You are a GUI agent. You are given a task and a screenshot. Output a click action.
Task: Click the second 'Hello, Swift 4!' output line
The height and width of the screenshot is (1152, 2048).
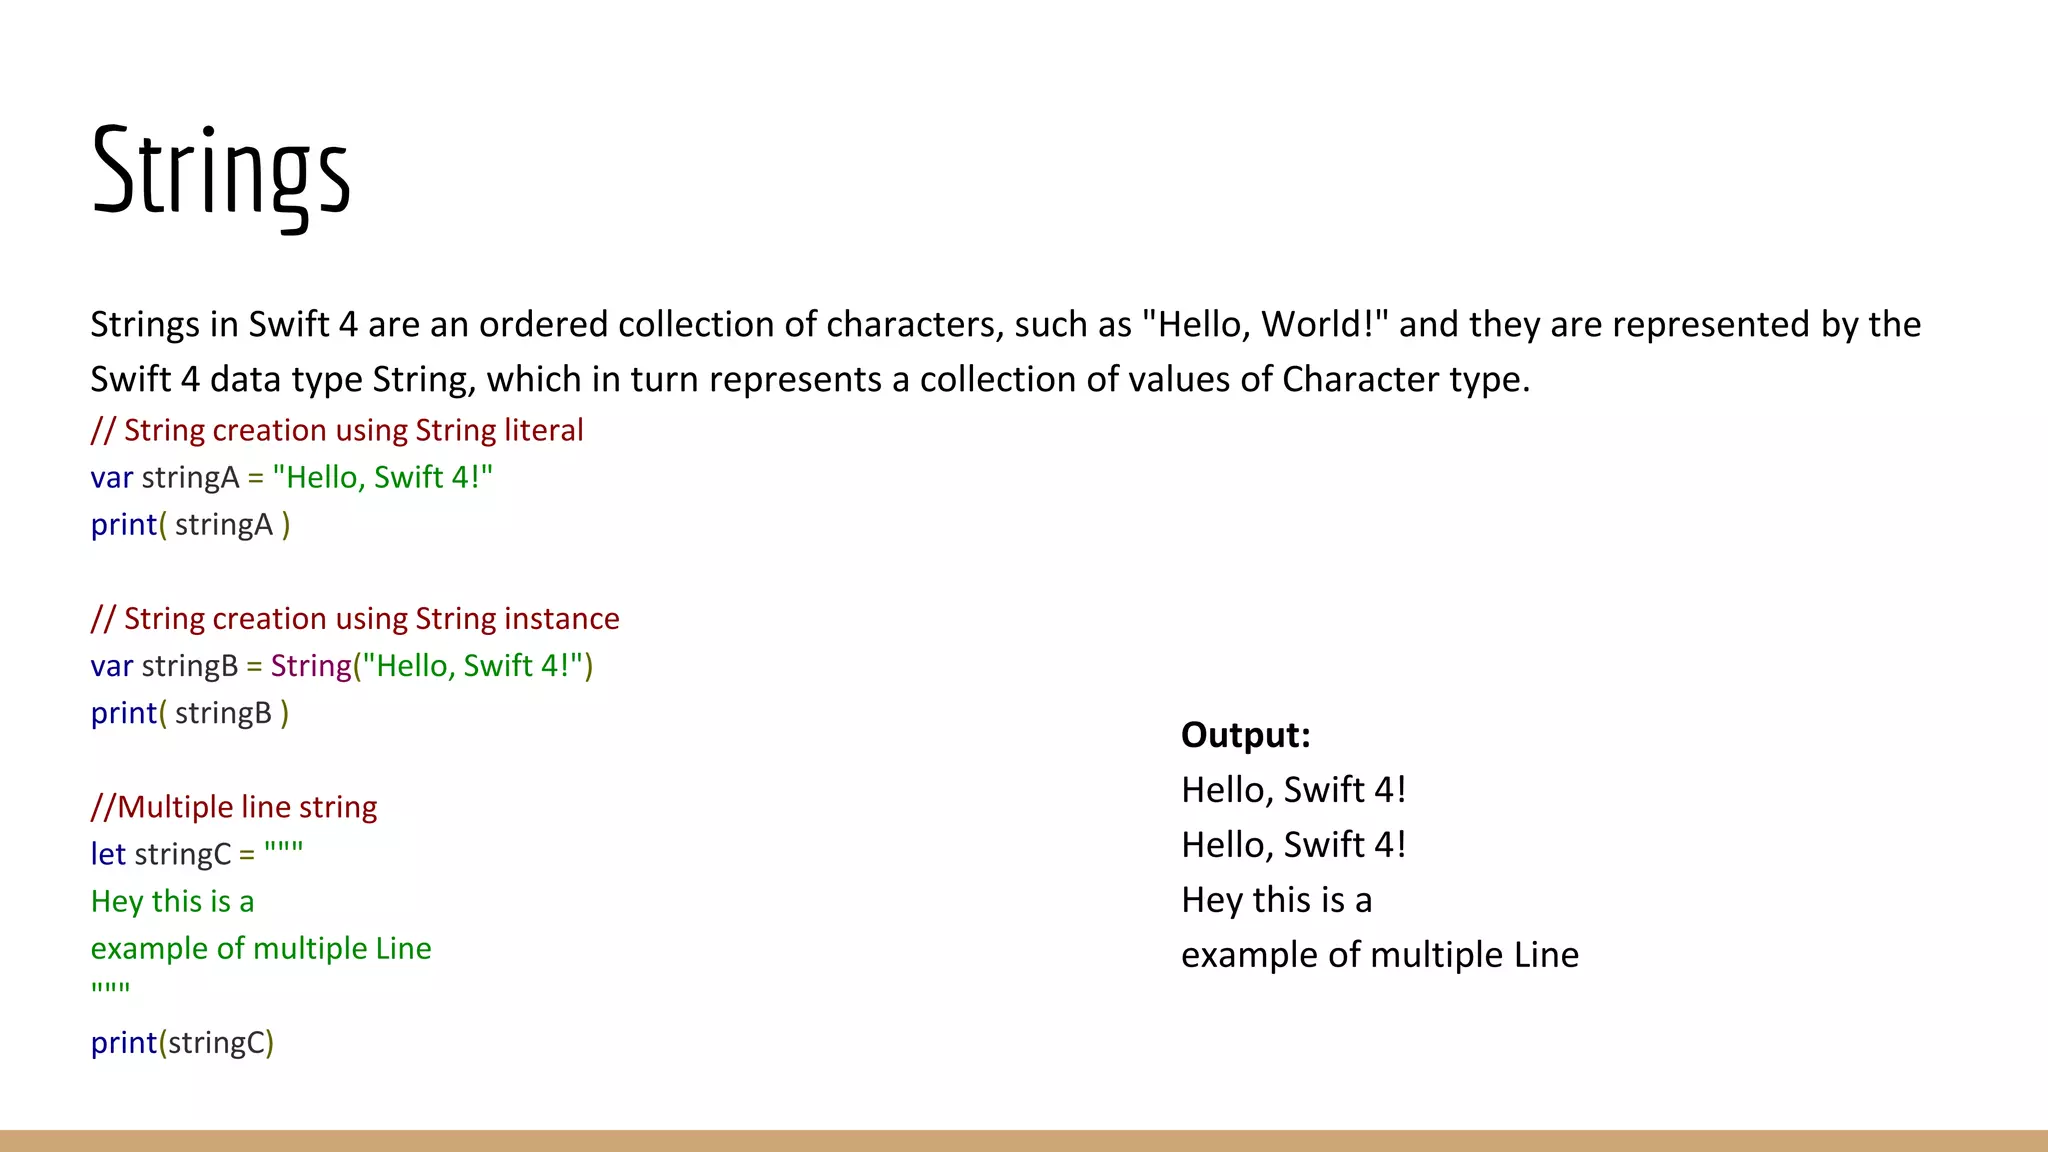click(1294, 845)
